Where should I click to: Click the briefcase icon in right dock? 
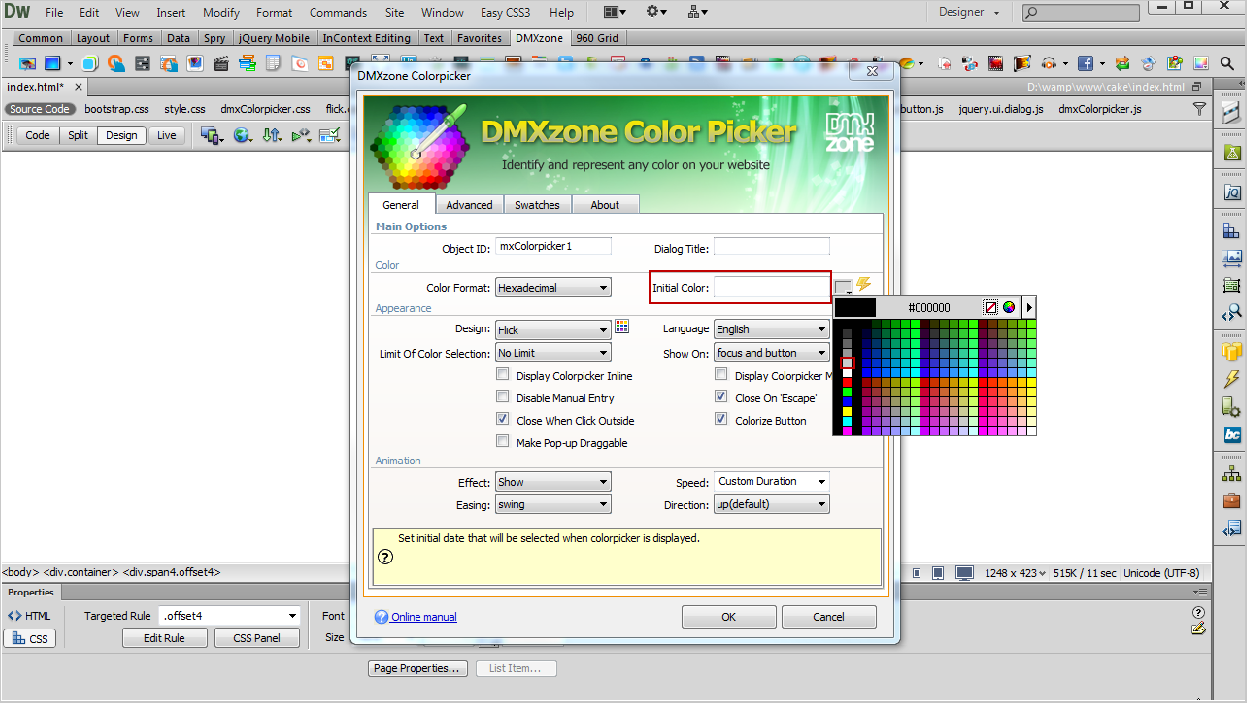(x=1232, y=500)
